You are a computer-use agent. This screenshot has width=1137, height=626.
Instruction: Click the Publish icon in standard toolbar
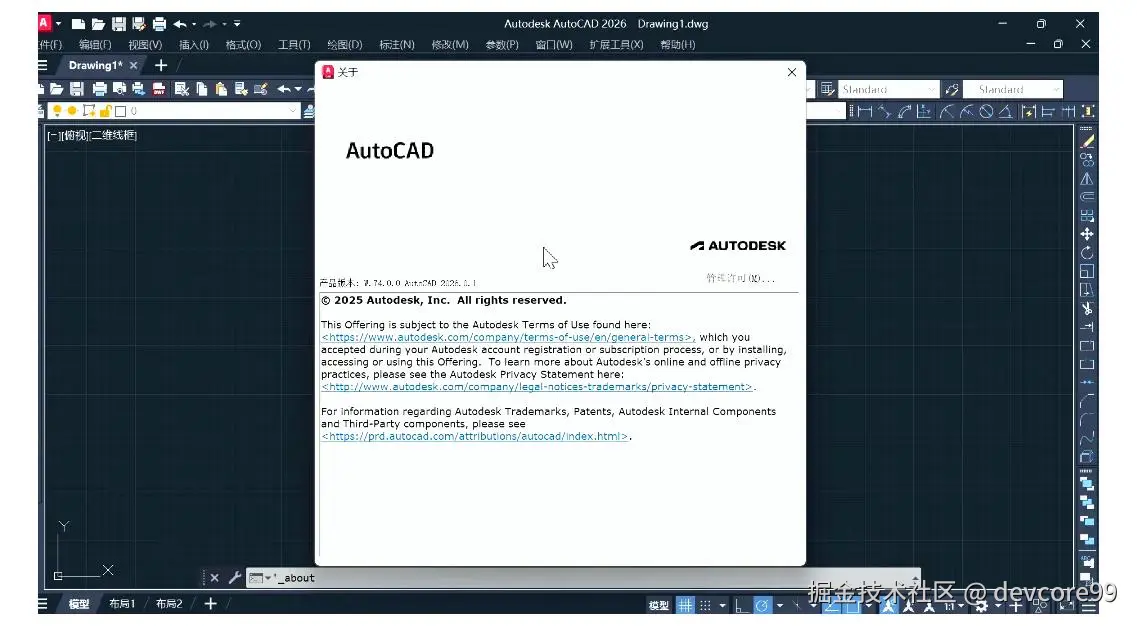[138, 89]
